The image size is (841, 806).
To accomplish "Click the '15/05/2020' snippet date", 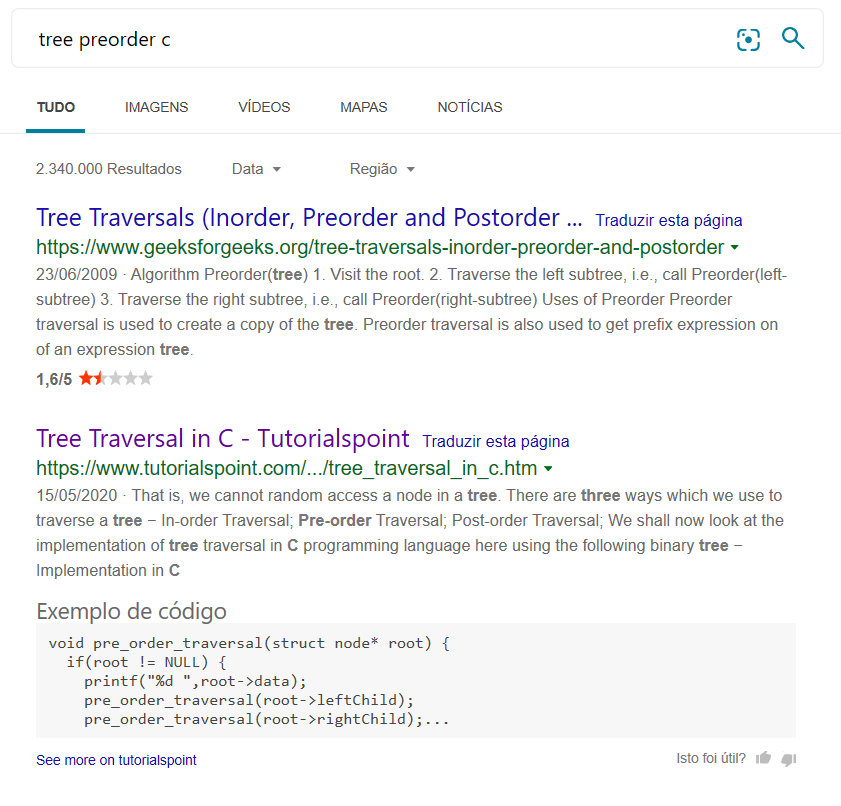I will tap(77, 495).
